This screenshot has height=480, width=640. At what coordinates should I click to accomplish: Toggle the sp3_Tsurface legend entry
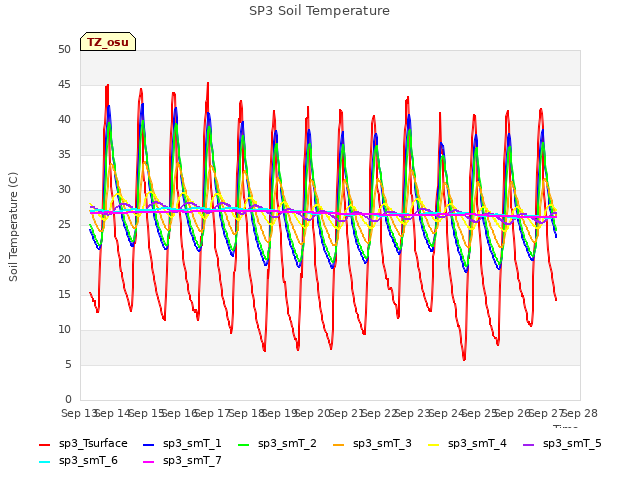click(x=83, y=444)
